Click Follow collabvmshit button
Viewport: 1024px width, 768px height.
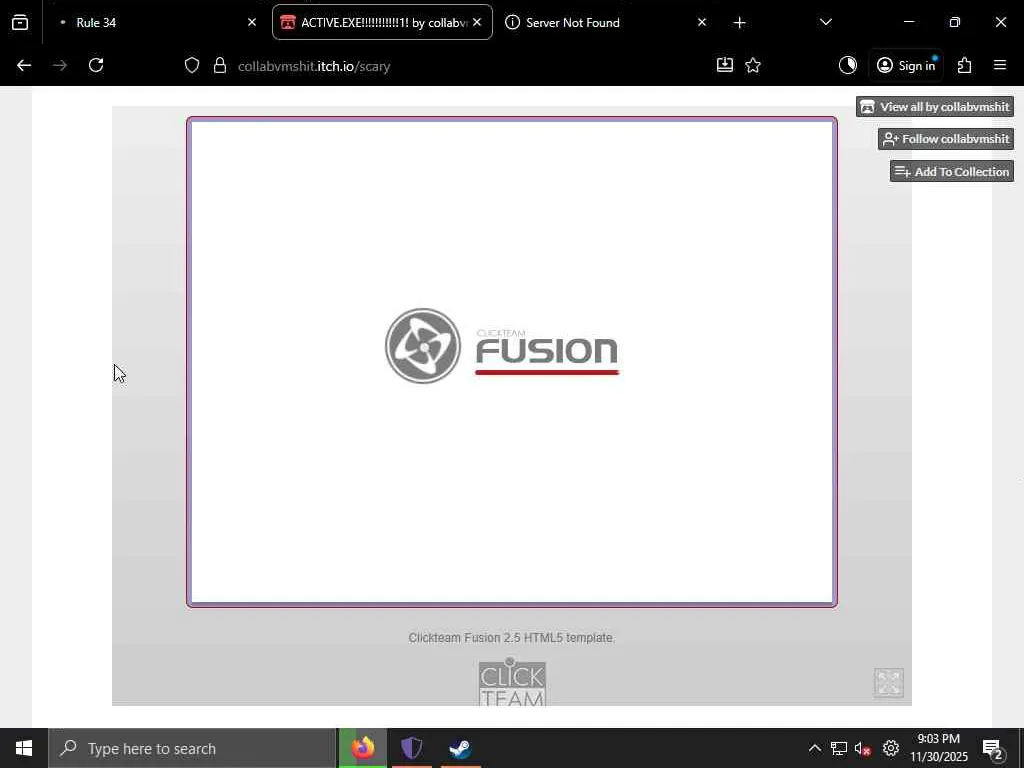tap(946, 138)
